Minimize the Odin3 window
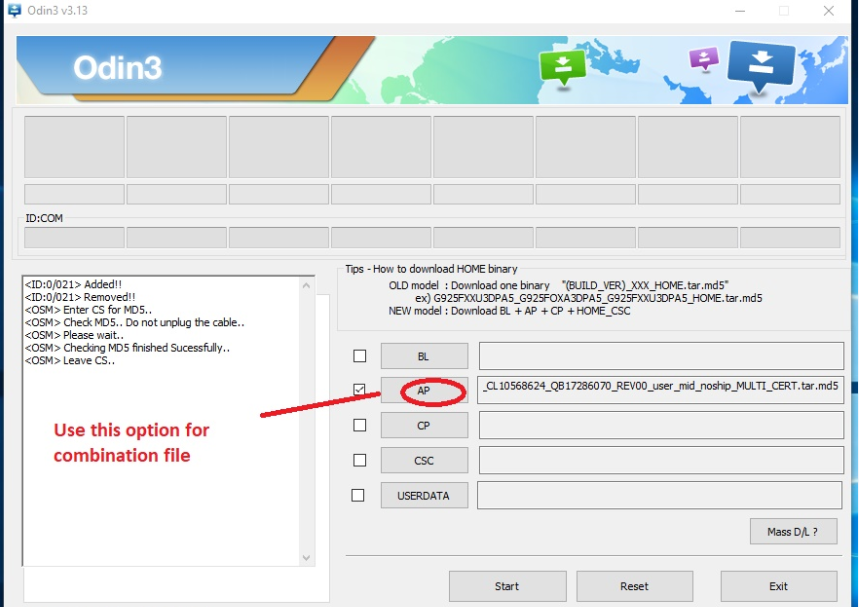The height and width of the screenshot is (607, 859). (740, 10)
